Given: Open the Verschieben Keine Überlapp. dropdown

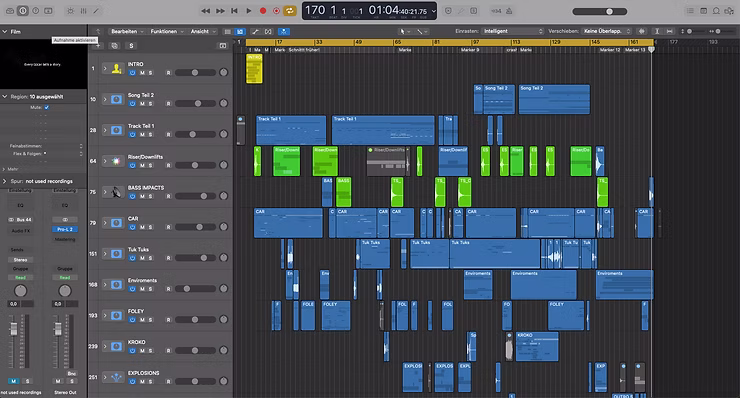Looking at the screenshot, I should click(607, 31).
